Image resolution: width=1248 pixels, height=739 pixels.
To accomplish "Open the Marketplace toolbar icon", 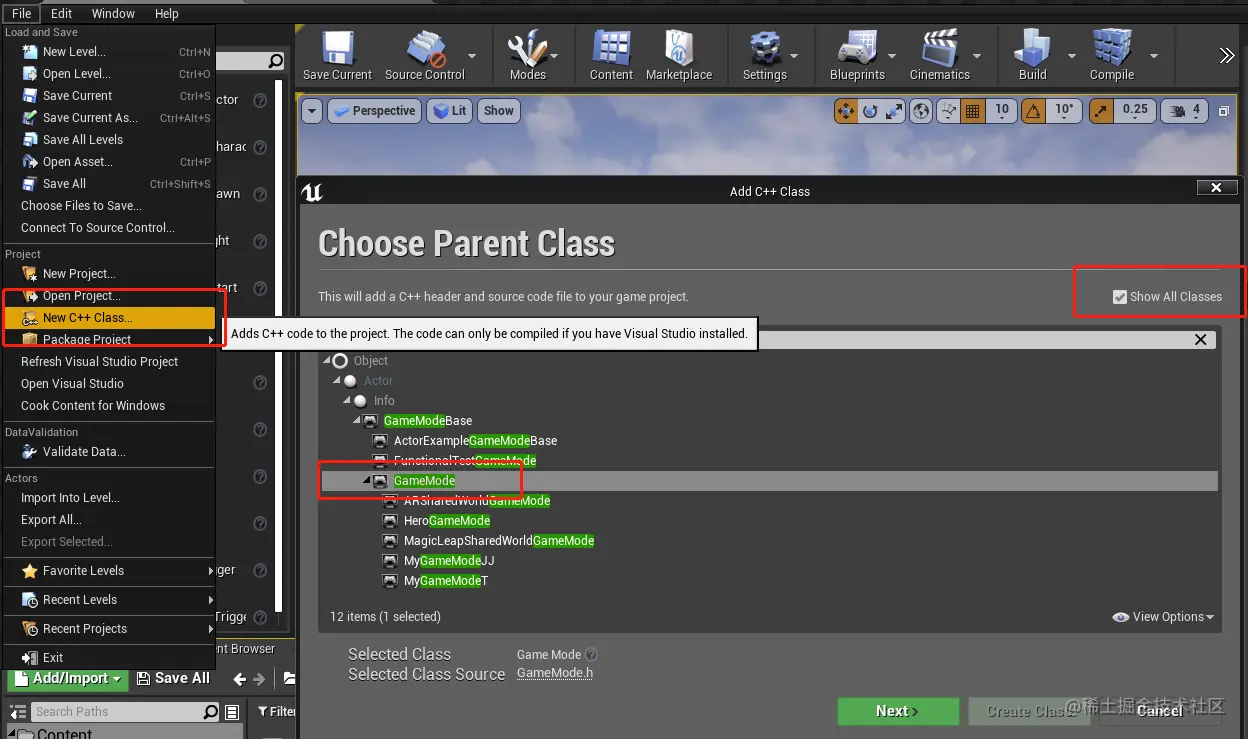I will tap(679, 55).
